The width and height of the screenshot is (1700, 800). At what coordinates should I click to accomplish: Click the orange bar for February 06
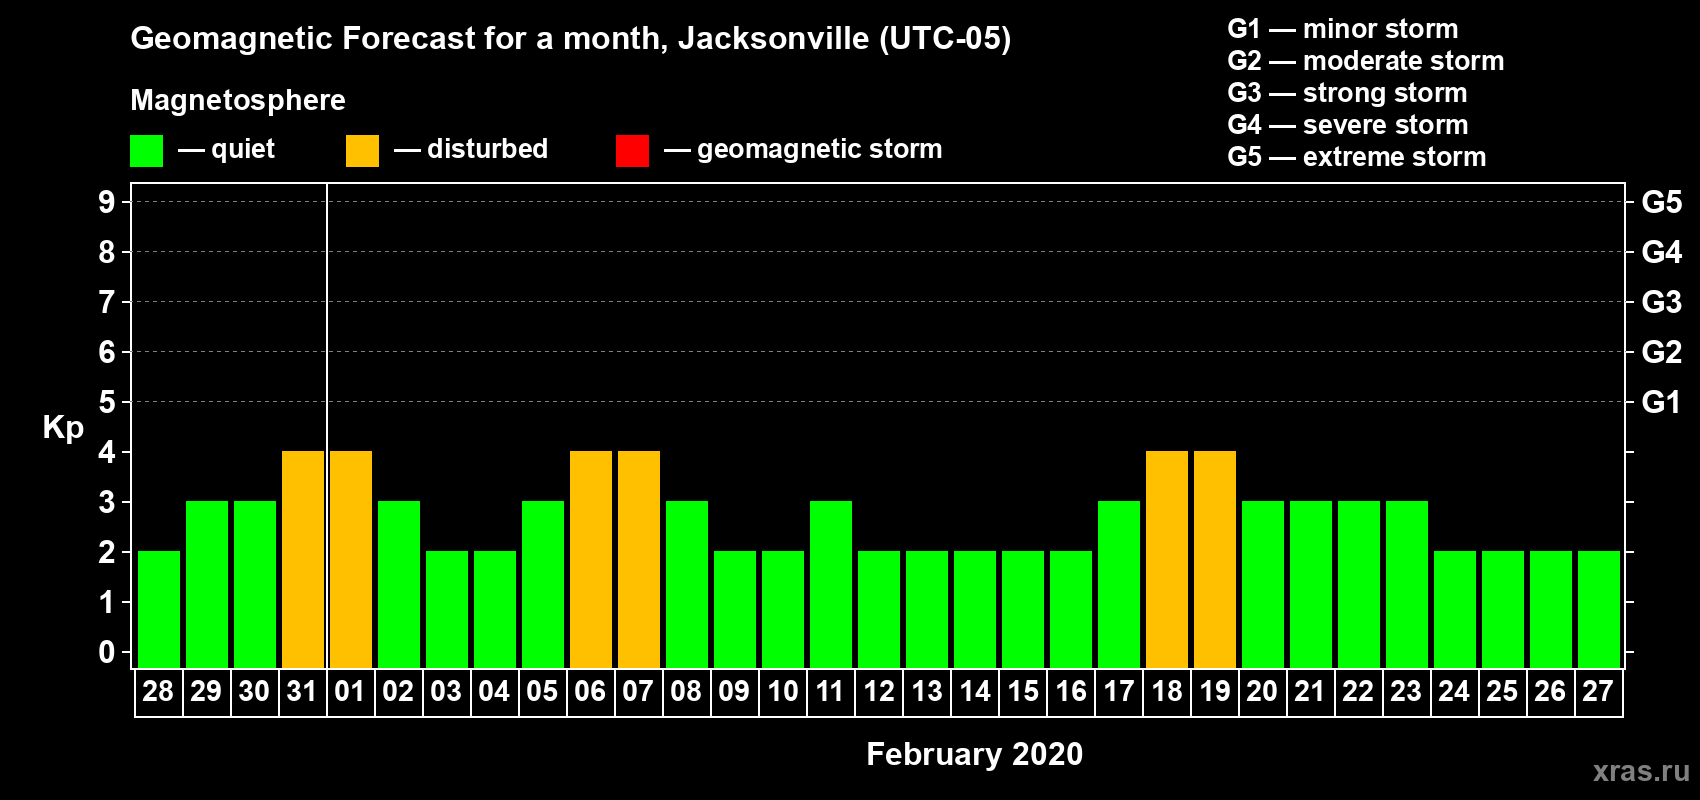coord(591,559)
